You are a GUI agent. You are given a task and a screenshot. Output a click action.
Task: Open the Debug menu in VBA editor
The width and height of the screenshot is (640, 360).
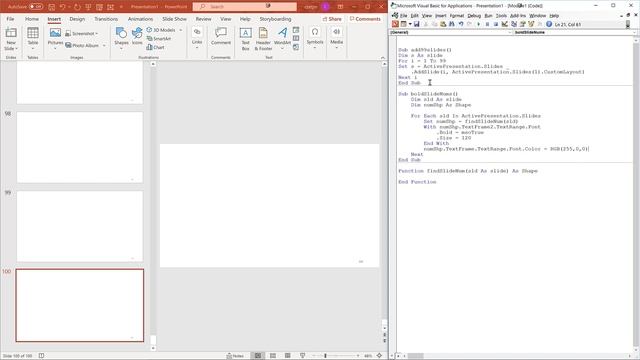click(474, 16)
